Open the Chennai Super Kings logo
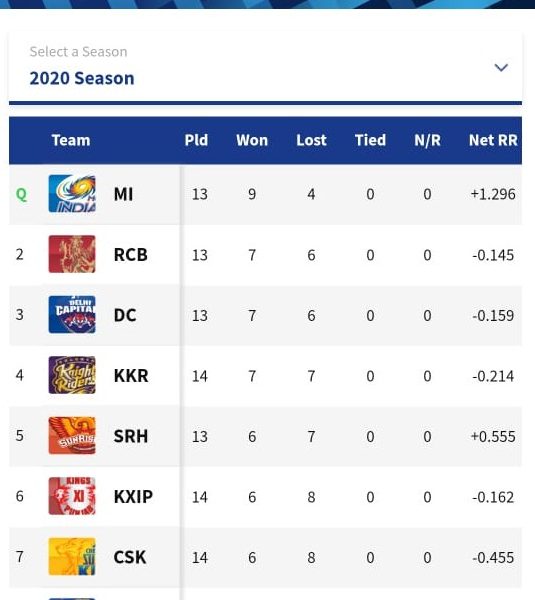The width and height of the screenshot is (535, 600). pyautogui.click(x=72, y=556)
